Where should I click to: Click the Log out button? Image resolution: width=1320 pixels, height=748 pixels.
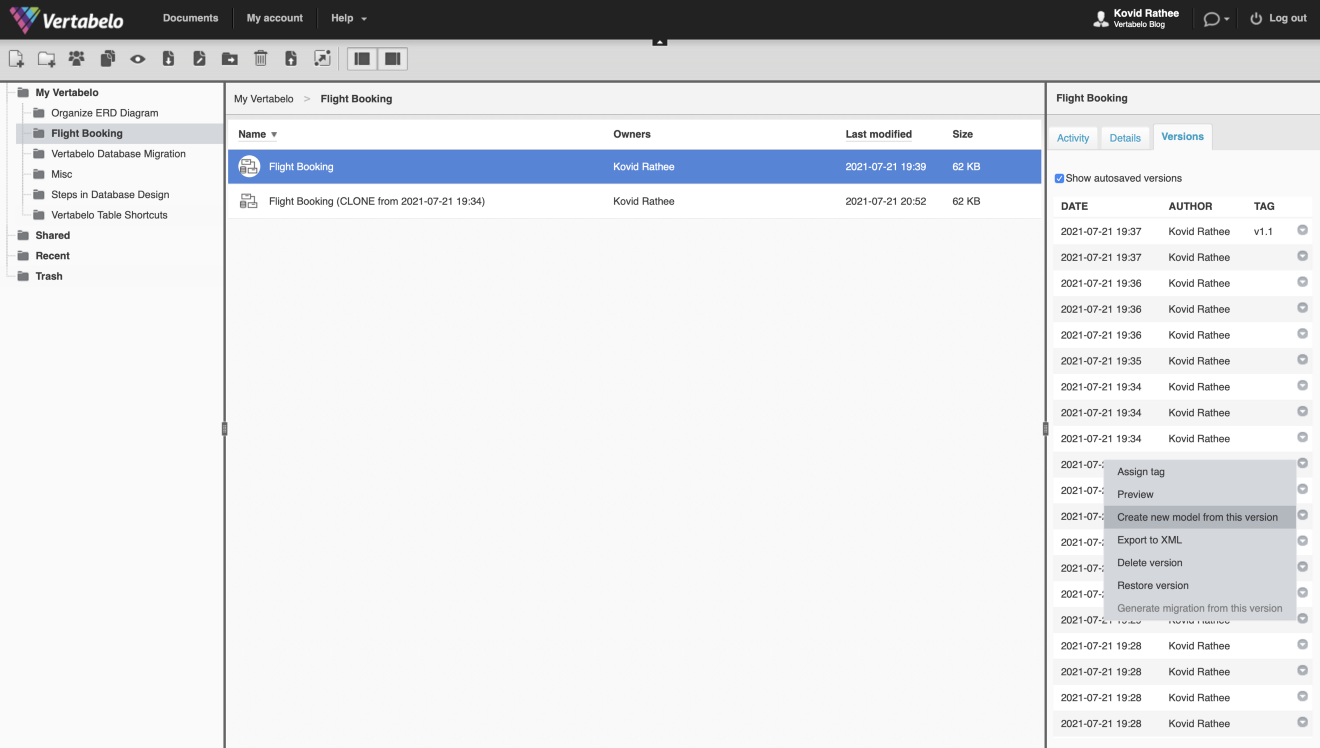point(1278,18)
